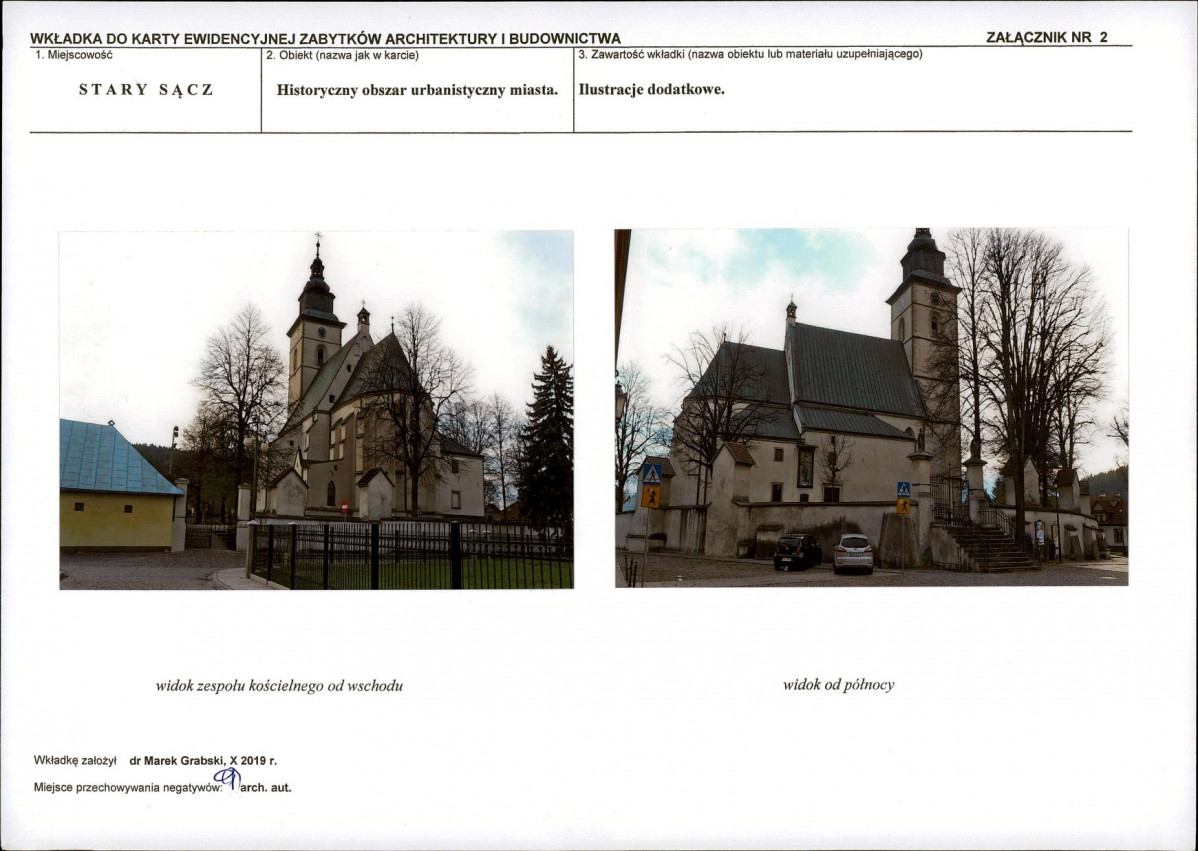The height and width of the screenshot is (851, 1198).
Task: Click the 'STARY SĄCZ' locality text
Action: [x=146, y=89]
